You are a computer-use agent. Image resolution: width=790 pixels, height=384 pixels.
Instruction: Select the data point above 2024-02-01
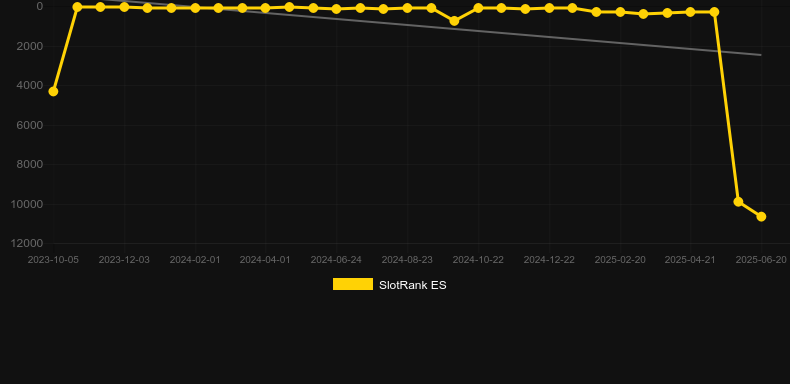[195, 8]
